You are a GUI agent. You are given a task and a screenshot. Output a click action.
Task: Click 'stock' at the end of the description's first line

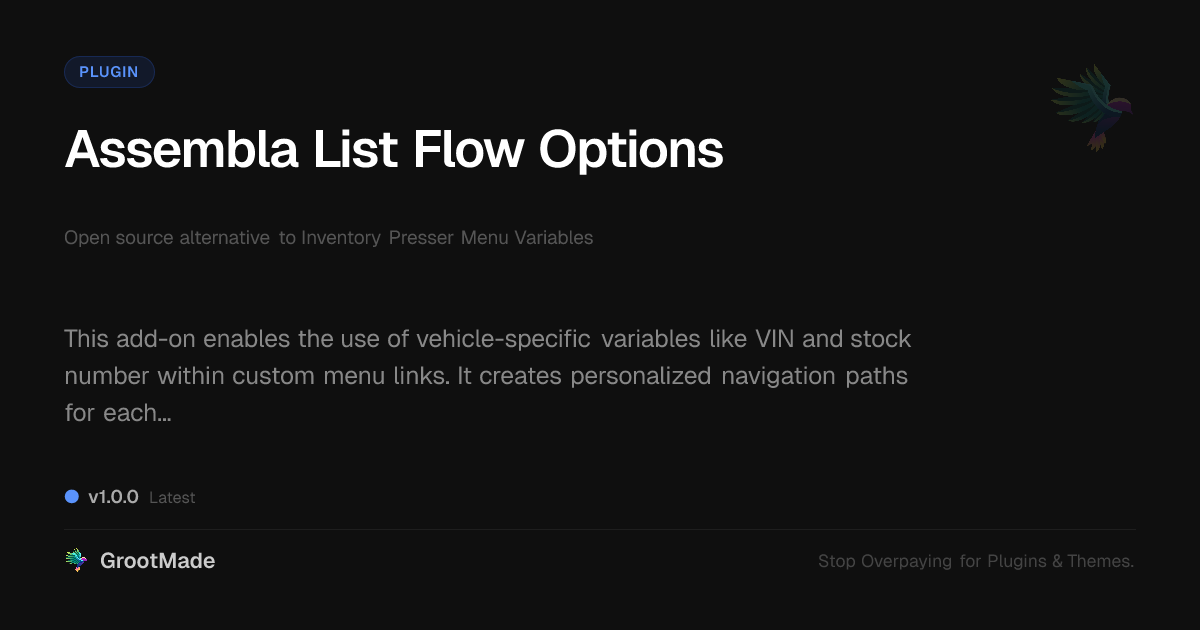880,339
